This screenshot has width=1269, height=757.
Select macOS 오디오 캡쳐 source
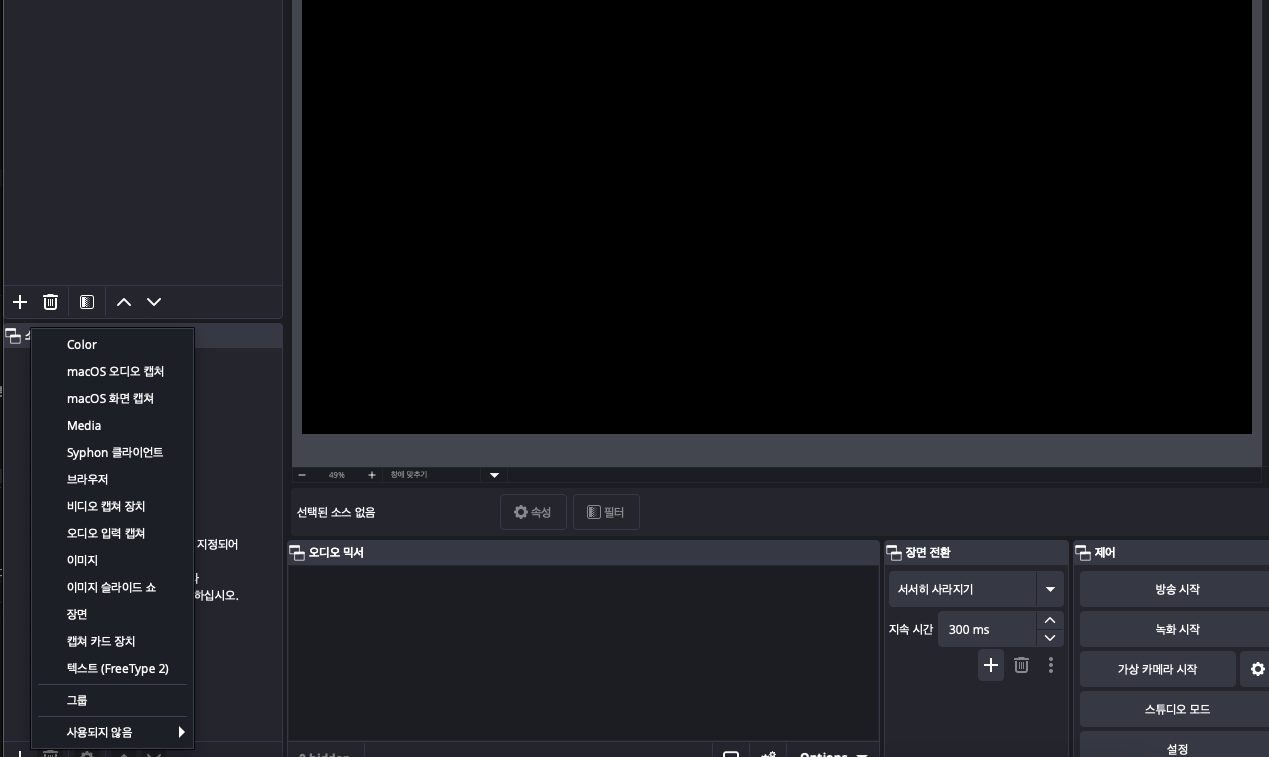point(113,371)
